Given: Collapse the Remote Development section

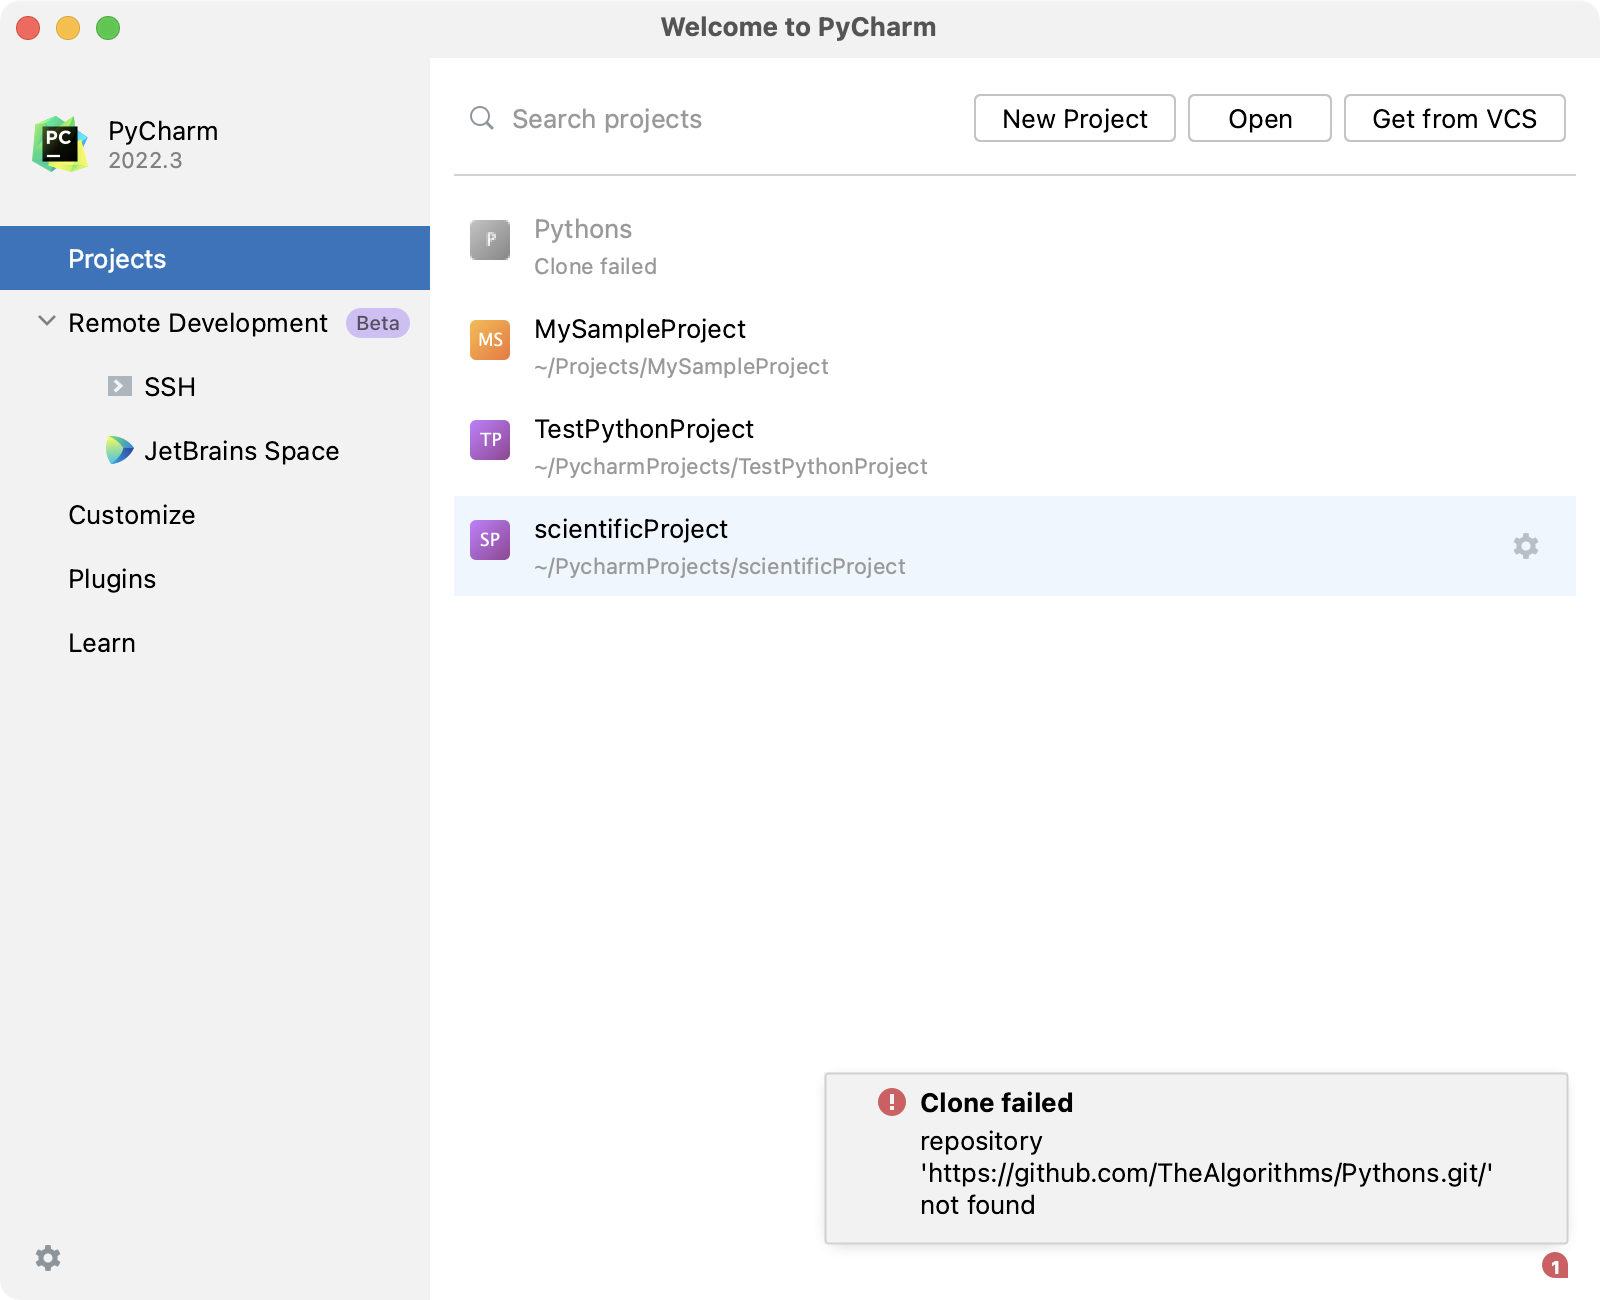Looking at the screenshot, I should point(45,321).
